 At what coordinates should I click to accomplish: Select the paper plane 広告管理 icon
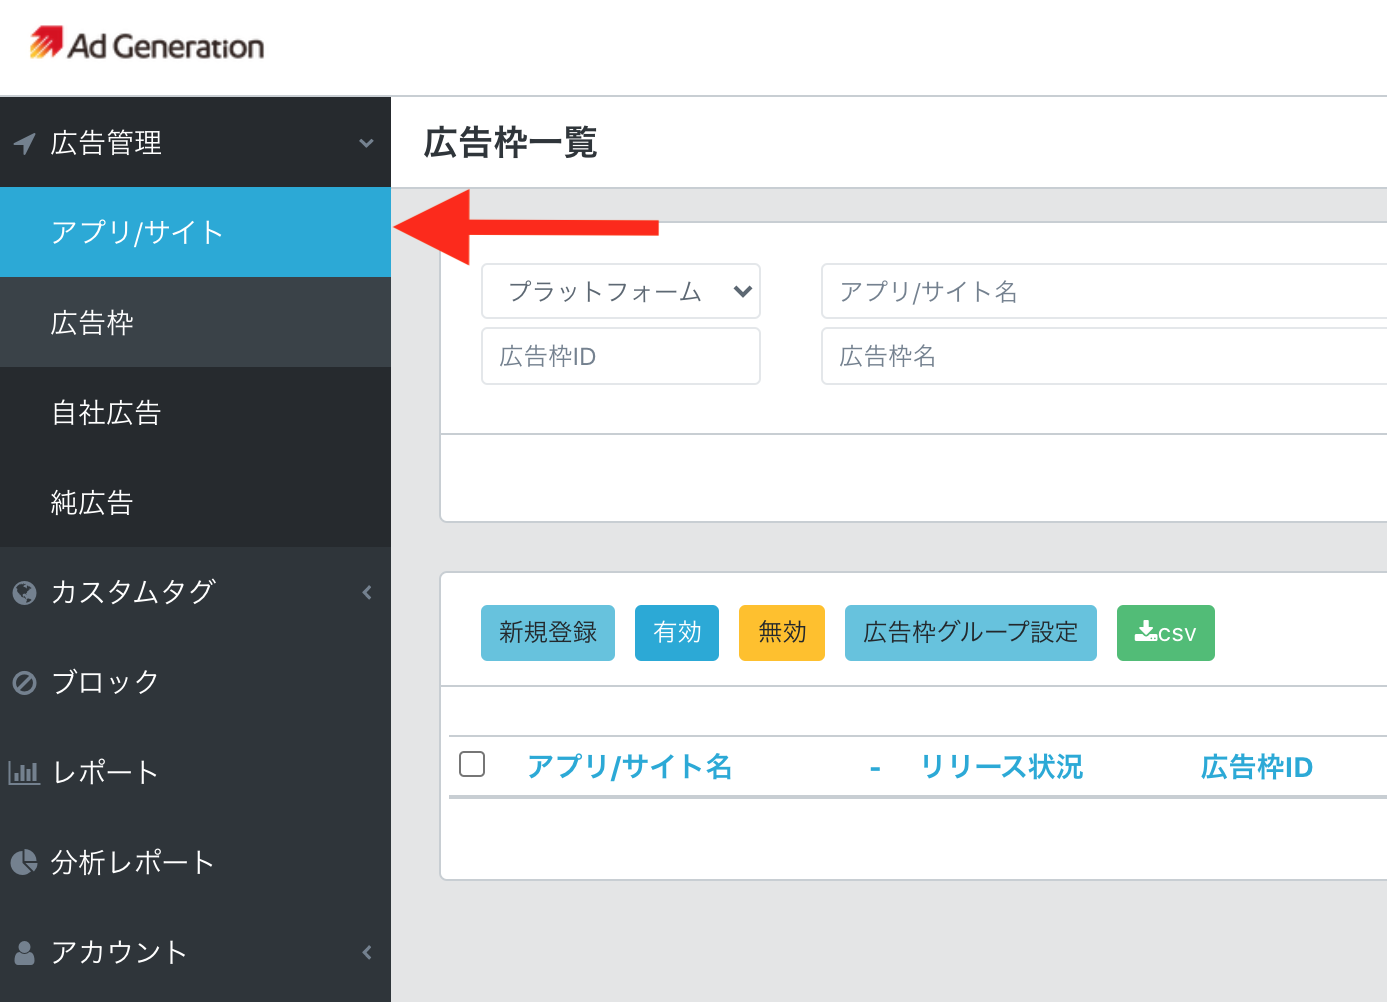coord(24,142)
